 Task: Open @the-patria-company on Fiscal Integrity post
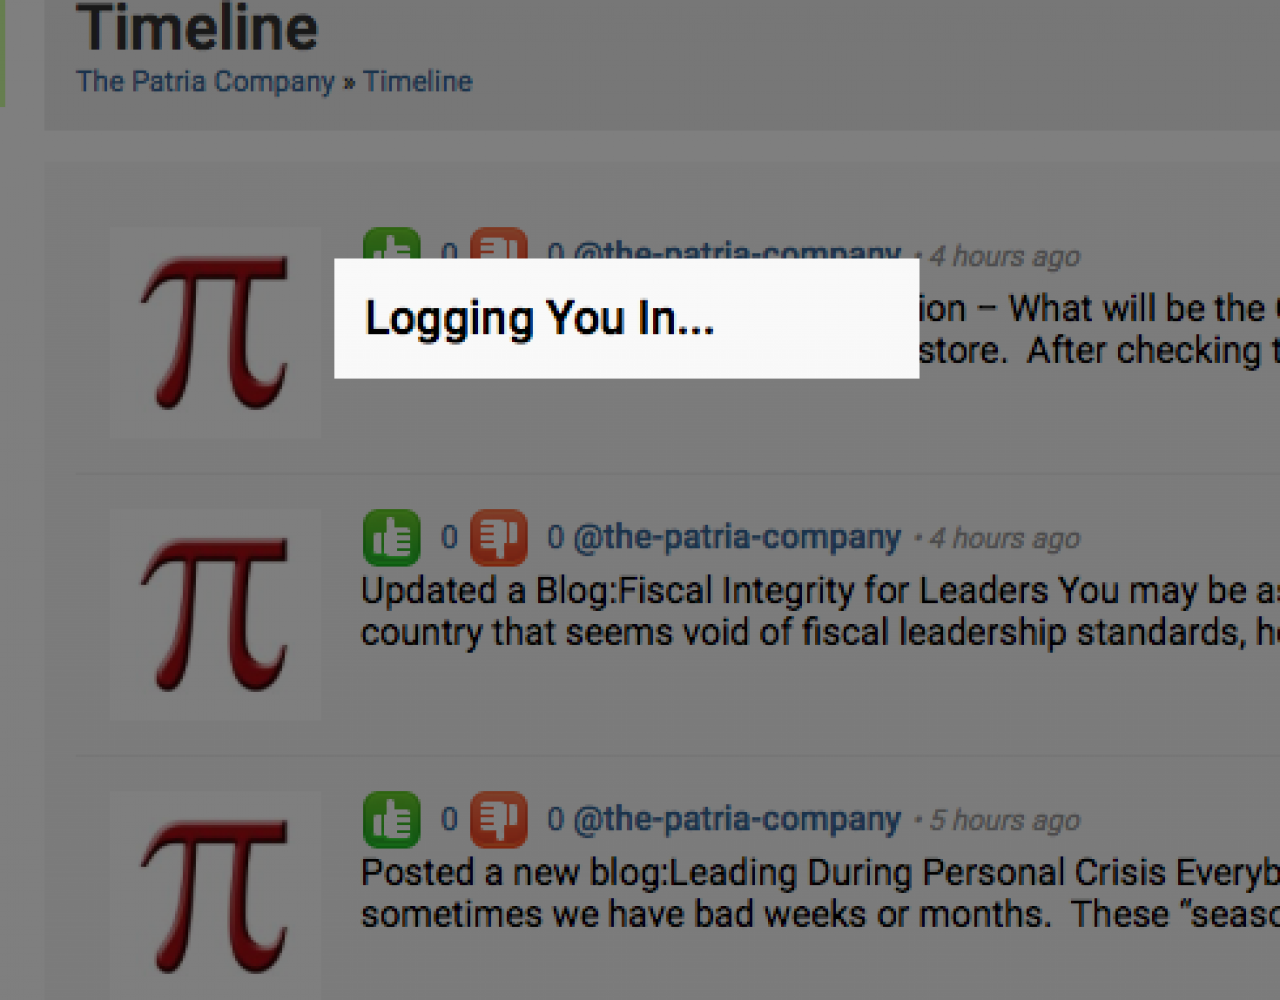[x=737, y=538]
